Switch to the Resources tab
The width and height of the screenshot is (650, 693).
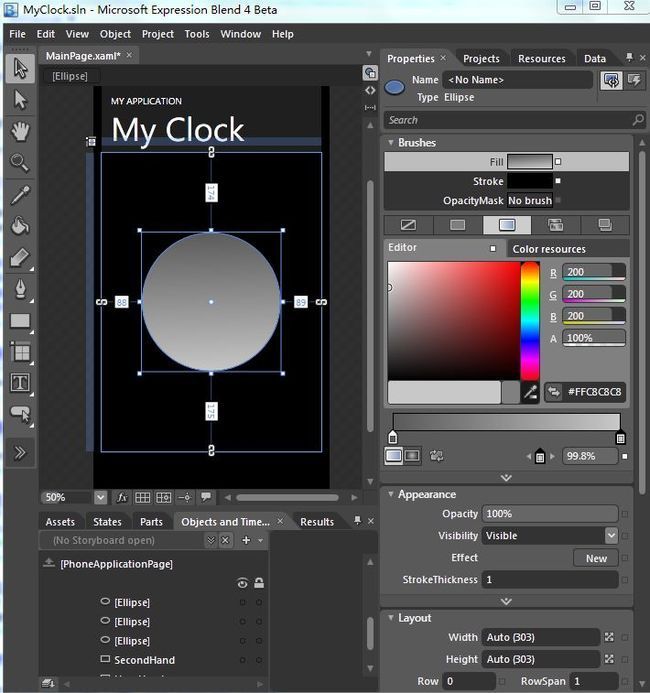[x=542, y=59]
